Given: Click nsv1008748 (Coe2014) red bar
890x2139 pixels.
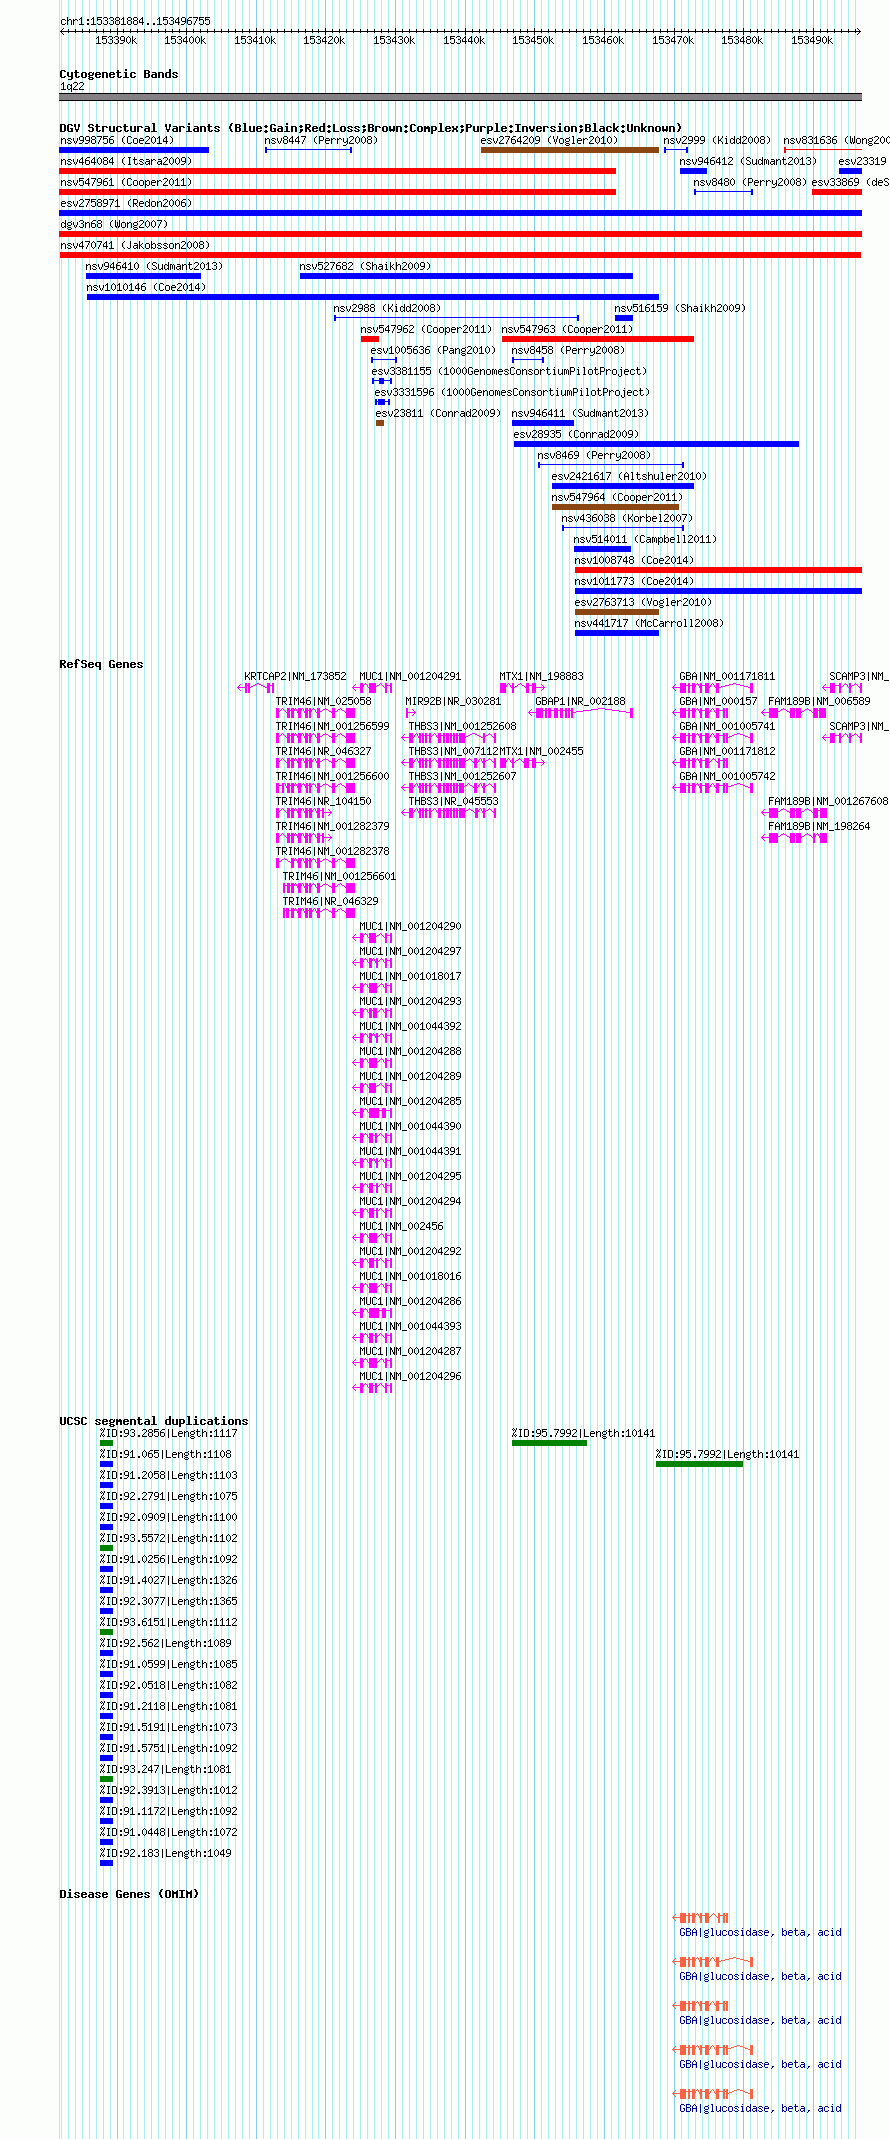Looking at the screenshot, I should click(718, 570).
